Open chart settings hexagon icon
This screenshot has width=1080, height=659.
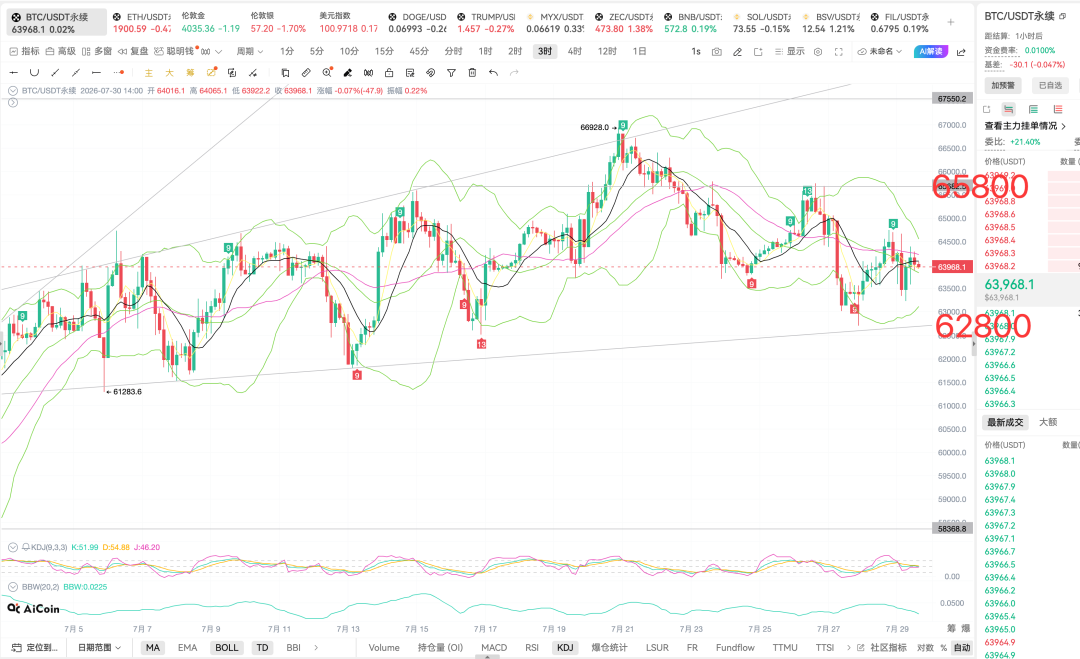818,52
